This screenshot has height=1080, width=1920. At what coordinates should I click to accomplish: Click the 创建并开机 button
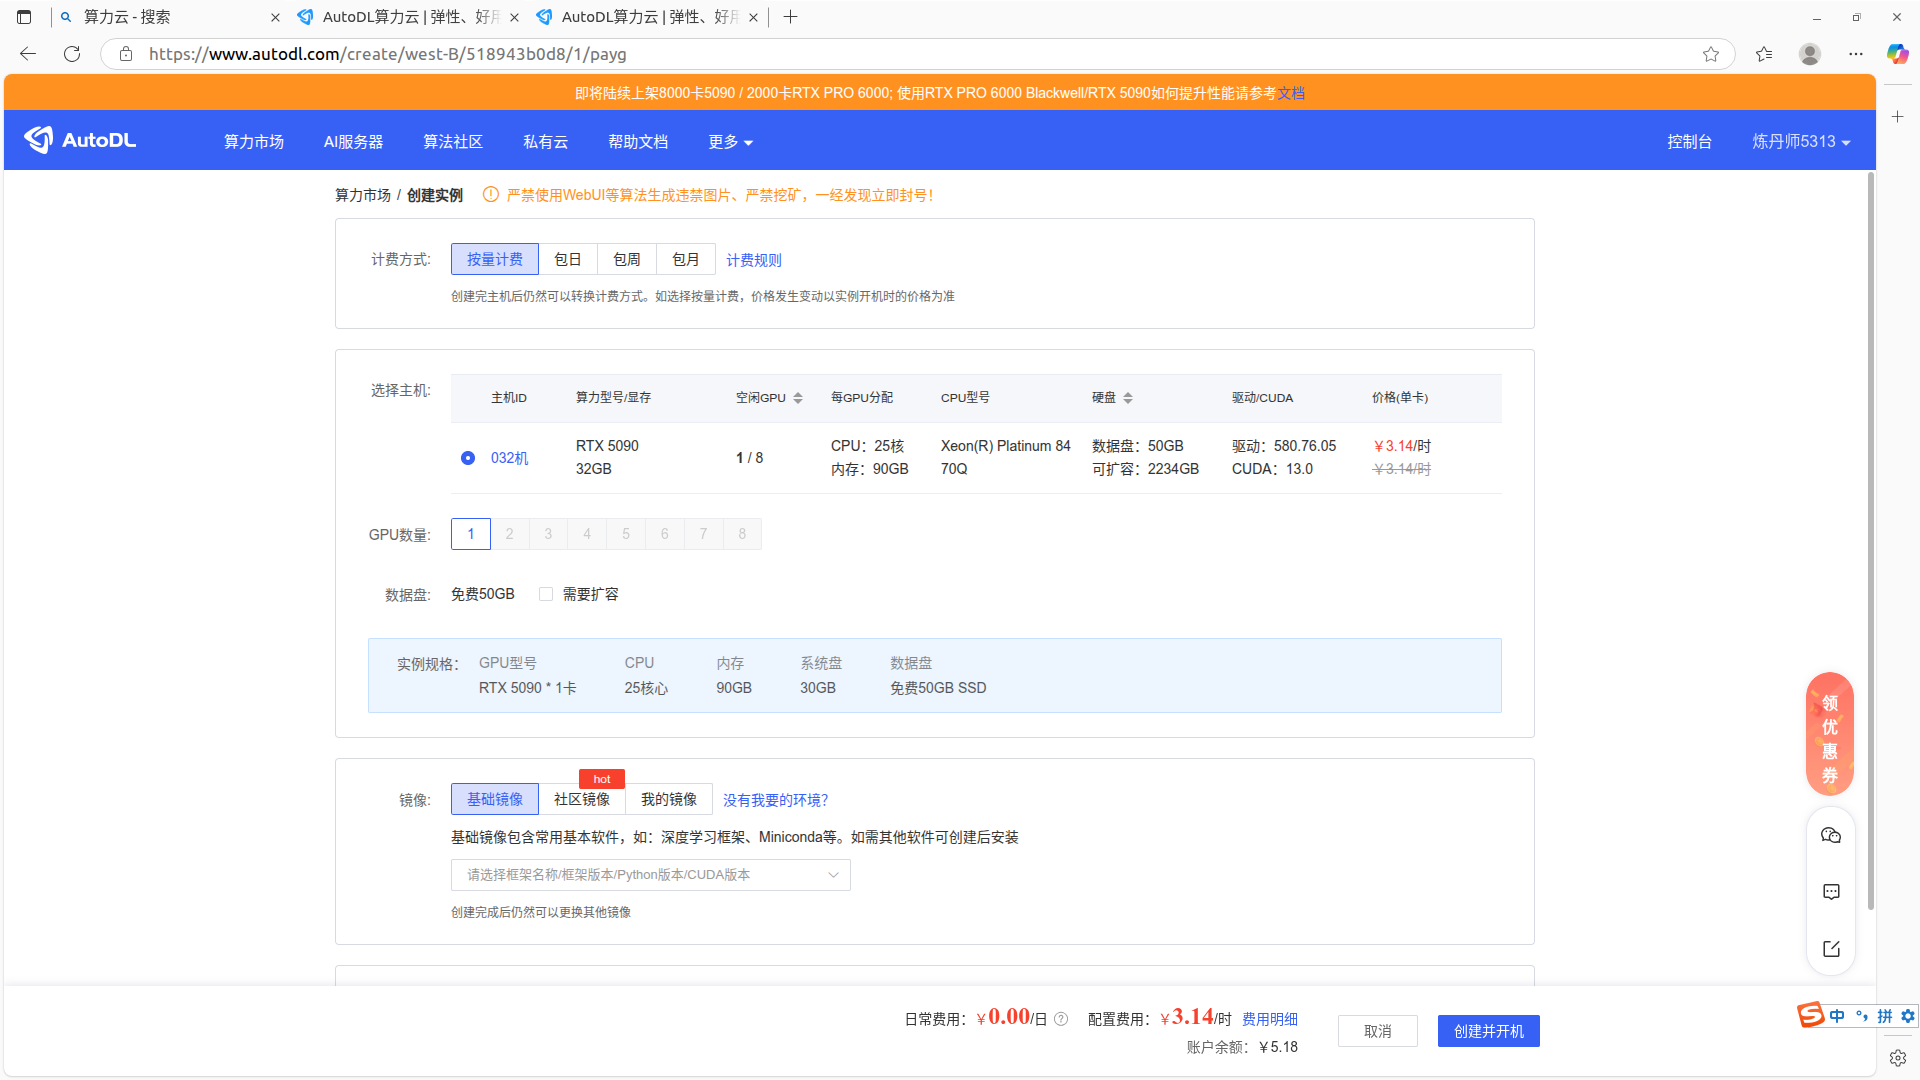click(1488, 1031)
